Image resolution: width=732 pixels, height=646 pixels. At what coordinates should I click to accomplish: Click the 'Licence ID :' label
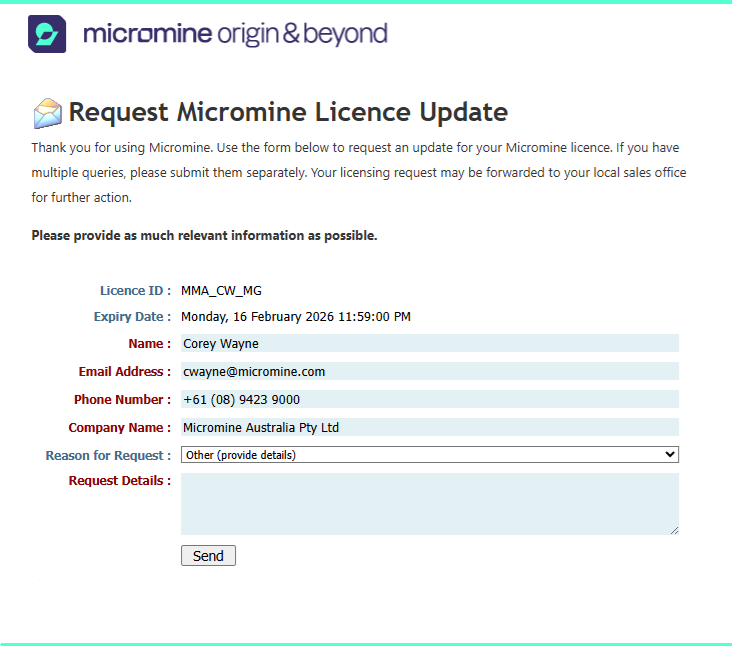(x=135, y=291)
